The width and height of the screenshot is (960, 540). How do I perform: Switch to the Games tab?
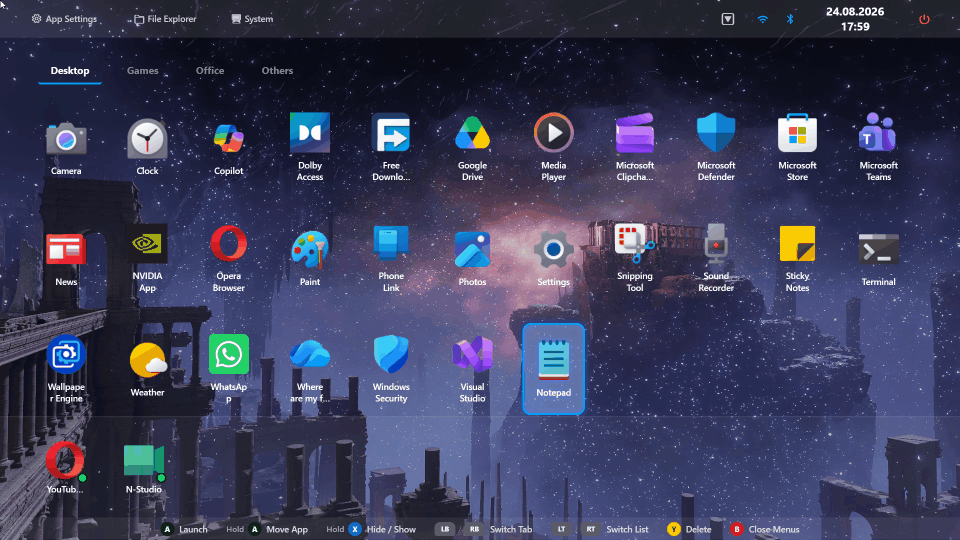click(143, 70)
